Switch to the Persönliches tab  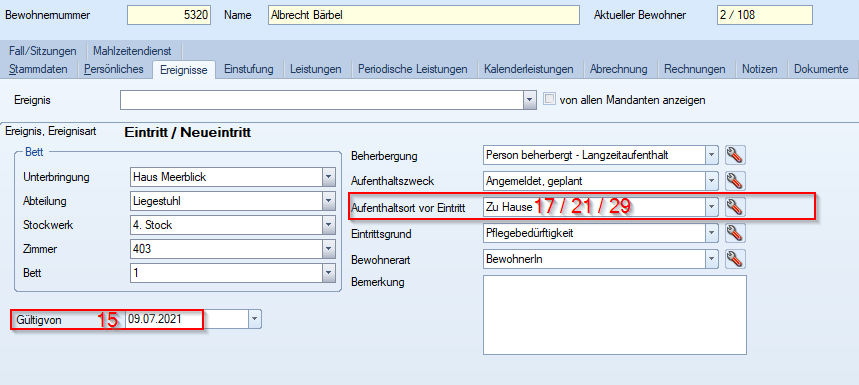click(114, 69)
